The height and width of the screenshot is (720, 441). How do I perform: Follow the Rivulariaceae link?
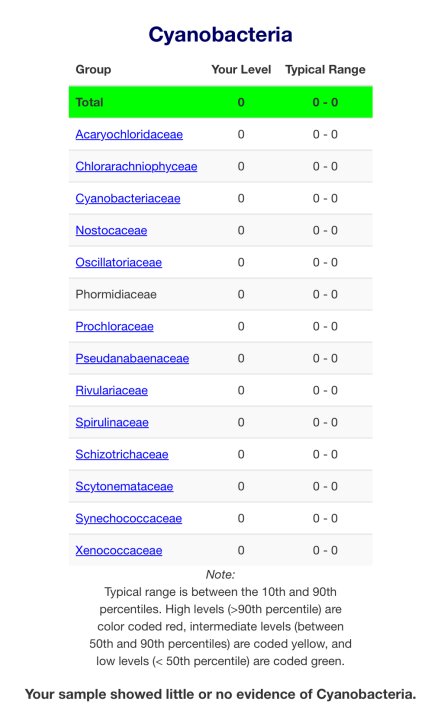[112, 391]
